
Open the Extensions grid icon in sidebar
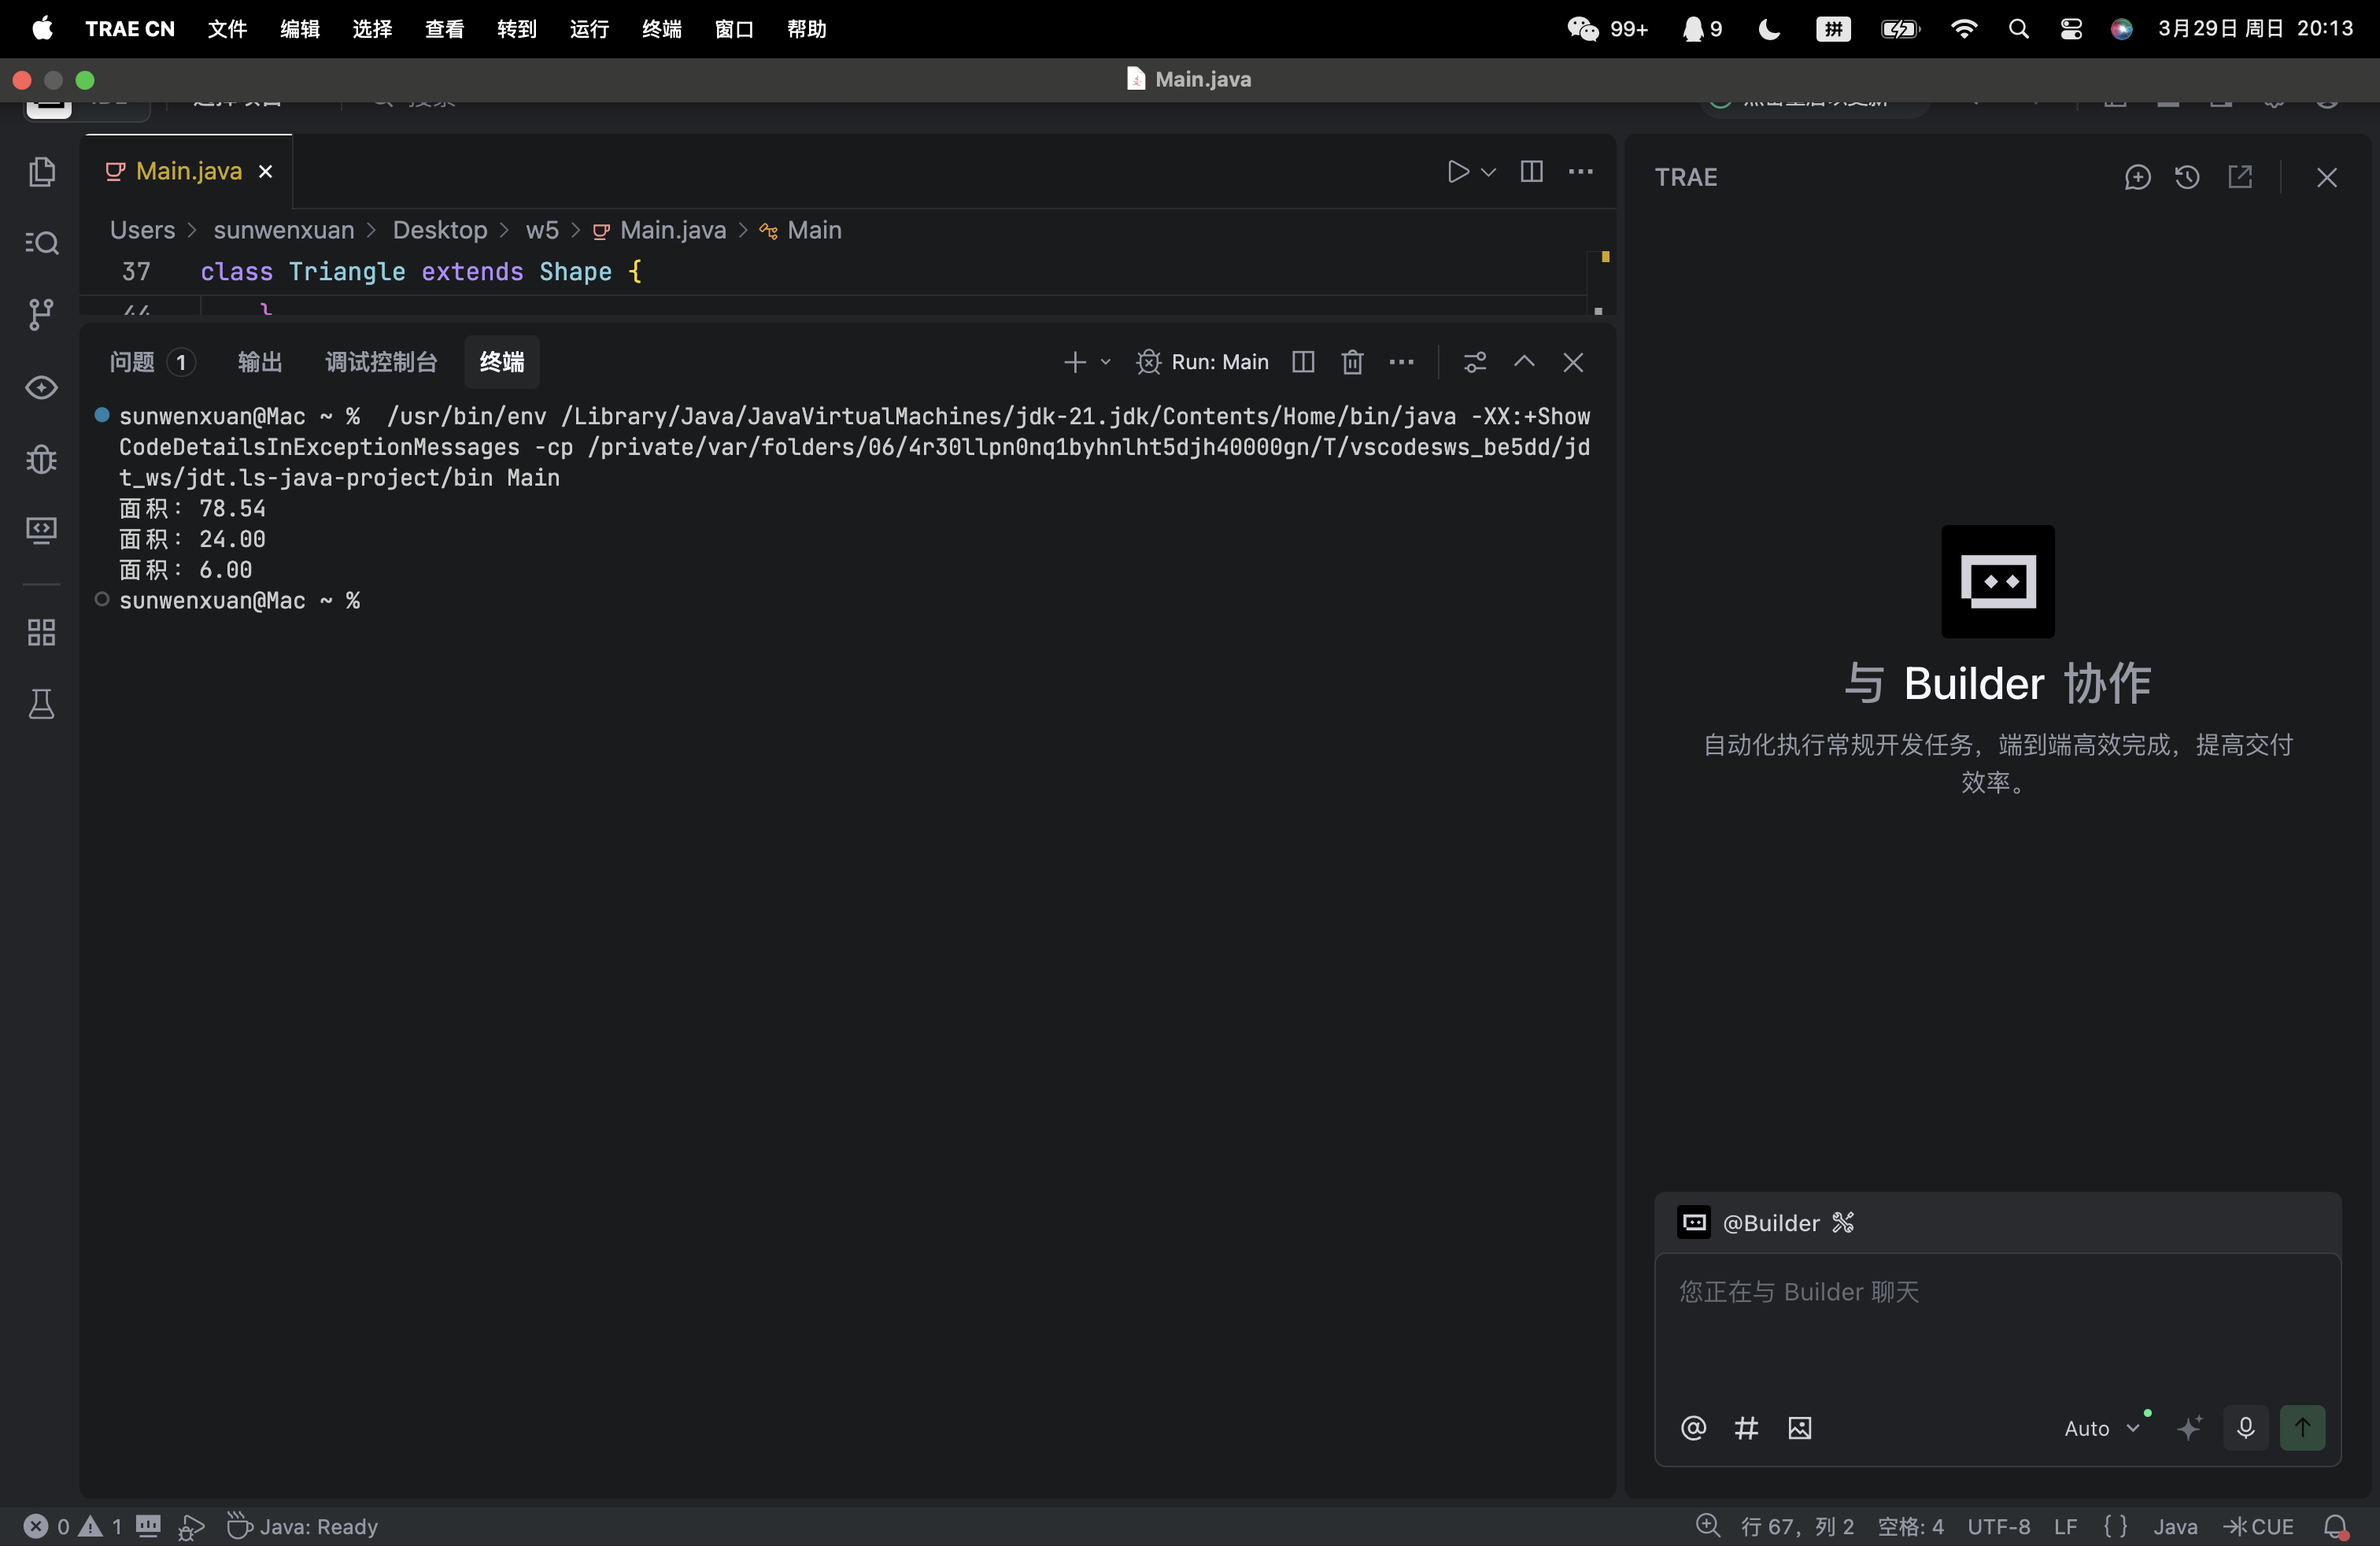click(x=41, y=632)
